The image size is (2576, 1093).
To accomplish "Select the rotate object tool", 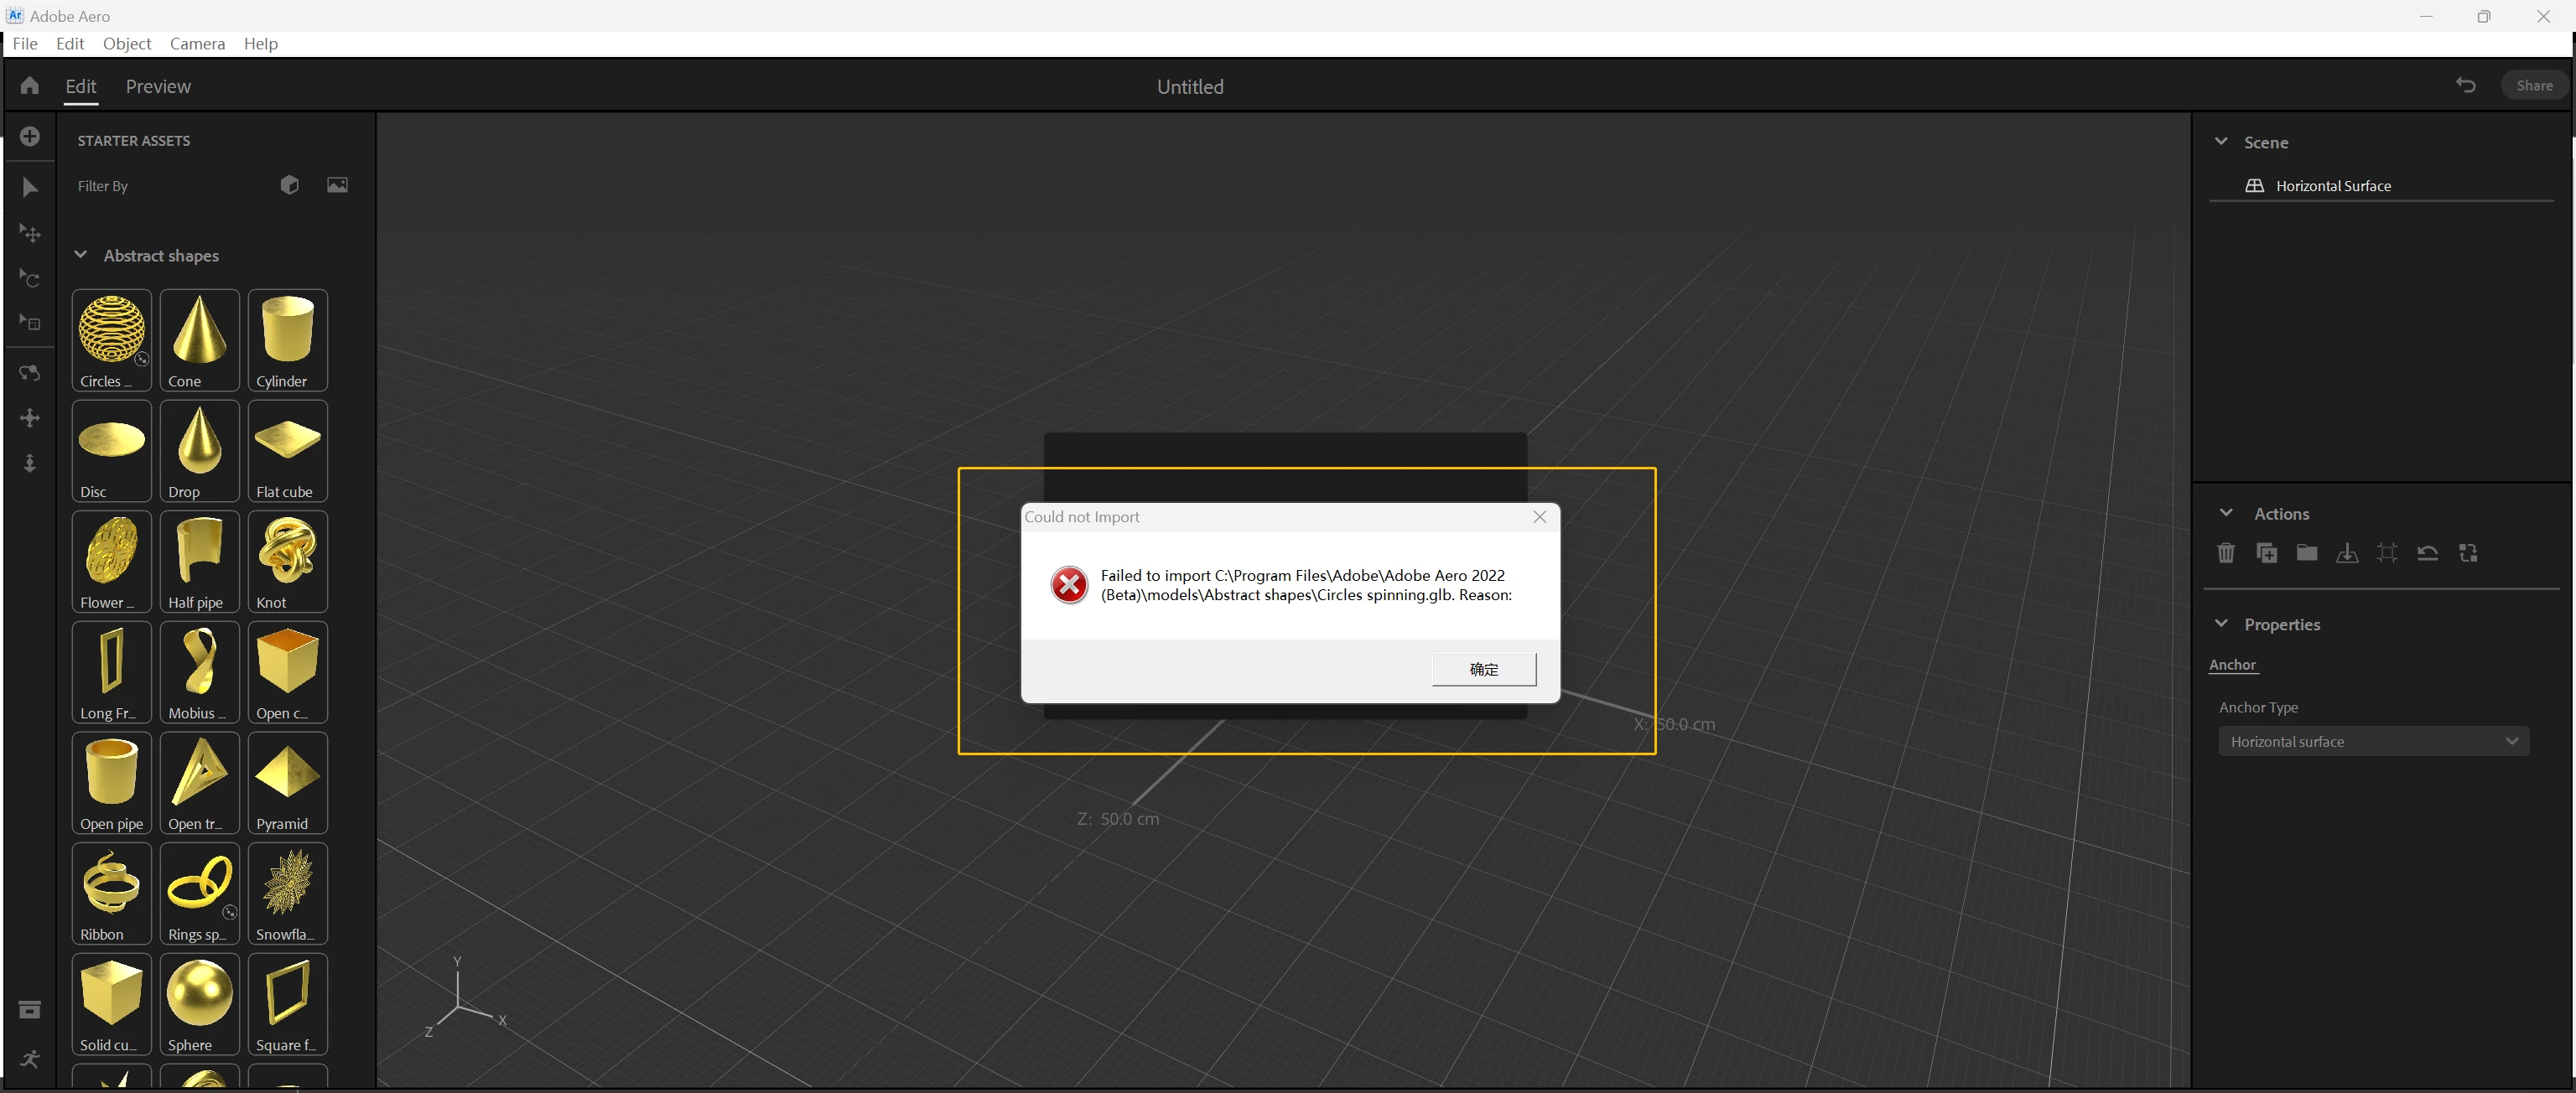I will [x=30, y=279].
